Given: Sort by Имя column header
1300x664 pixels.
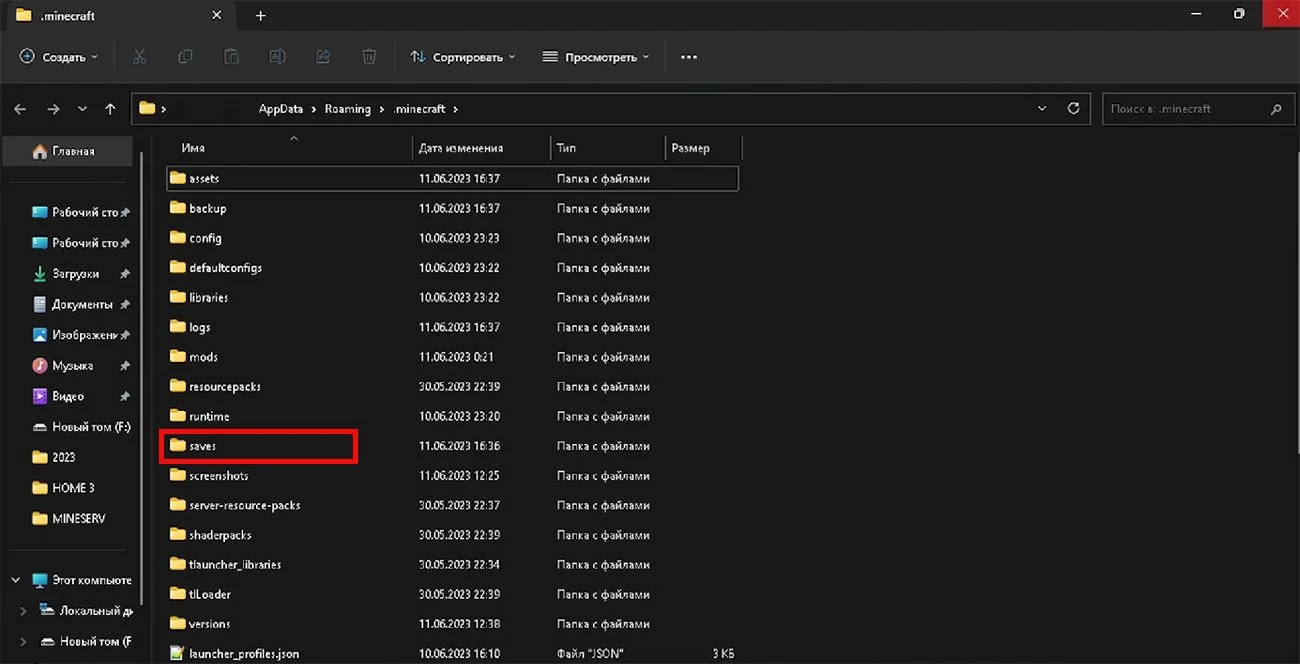Looking at the screenshot, I should tap(193, 148).
